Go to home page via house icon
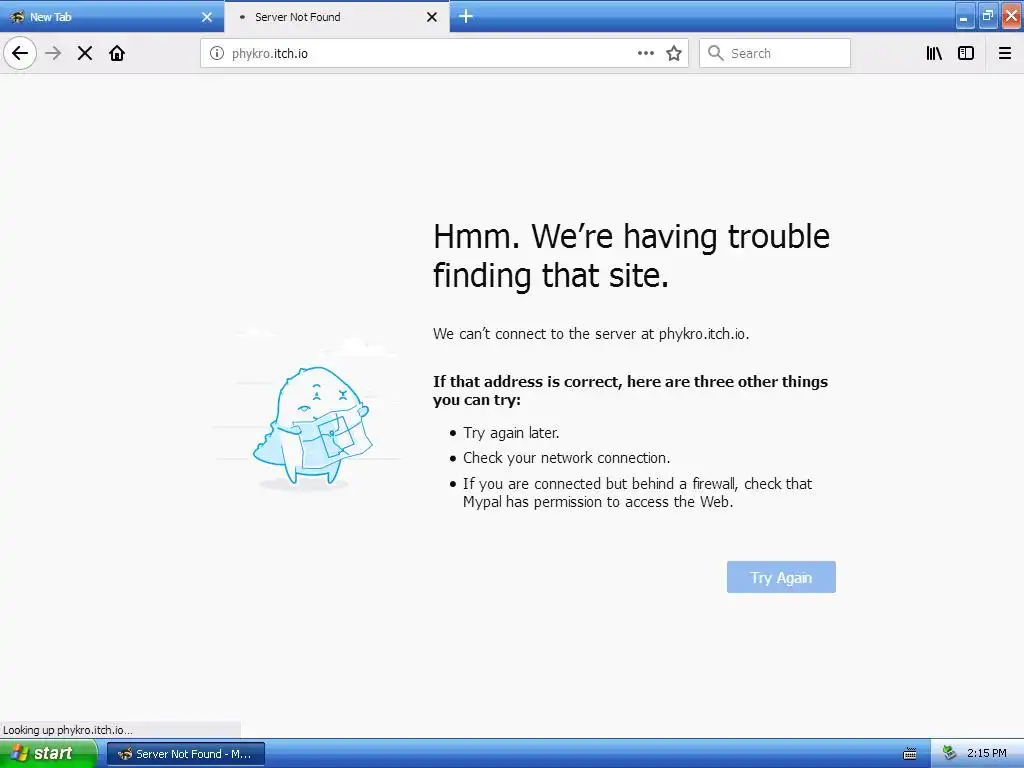The image size is (1024, 768). tap(117, 53)
